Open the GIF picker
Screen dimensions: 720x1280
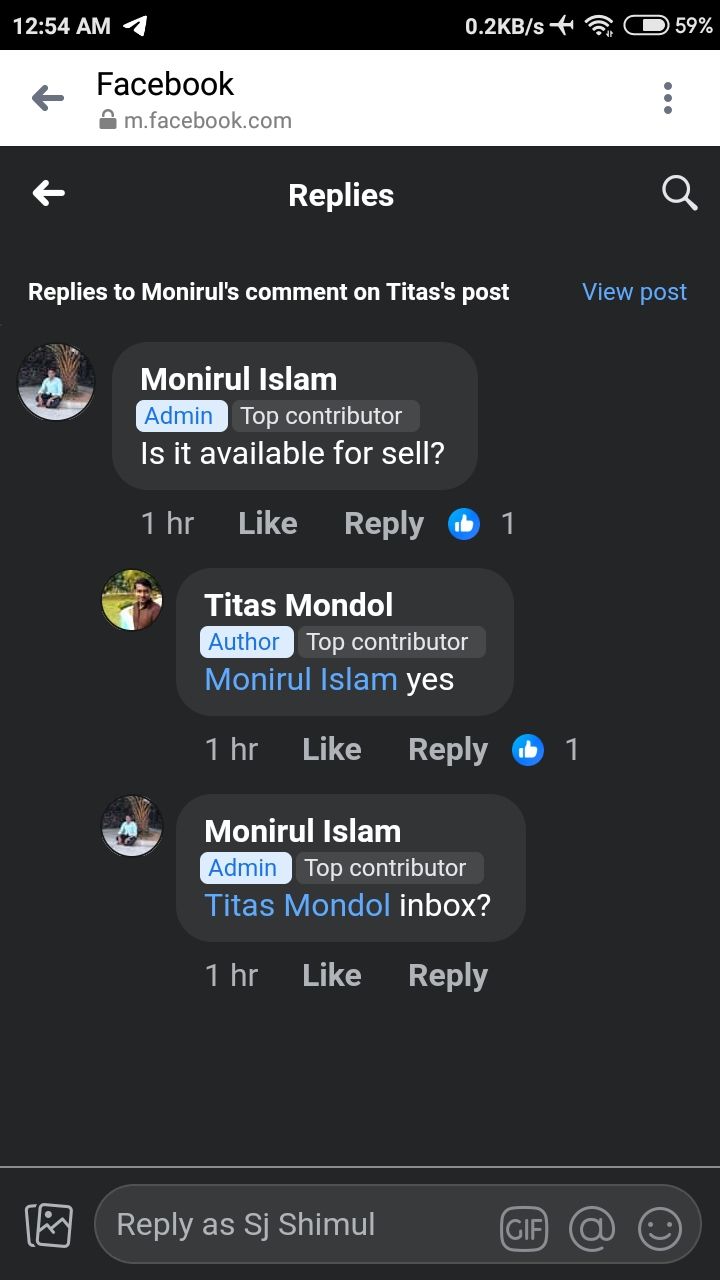point(524,1229)
